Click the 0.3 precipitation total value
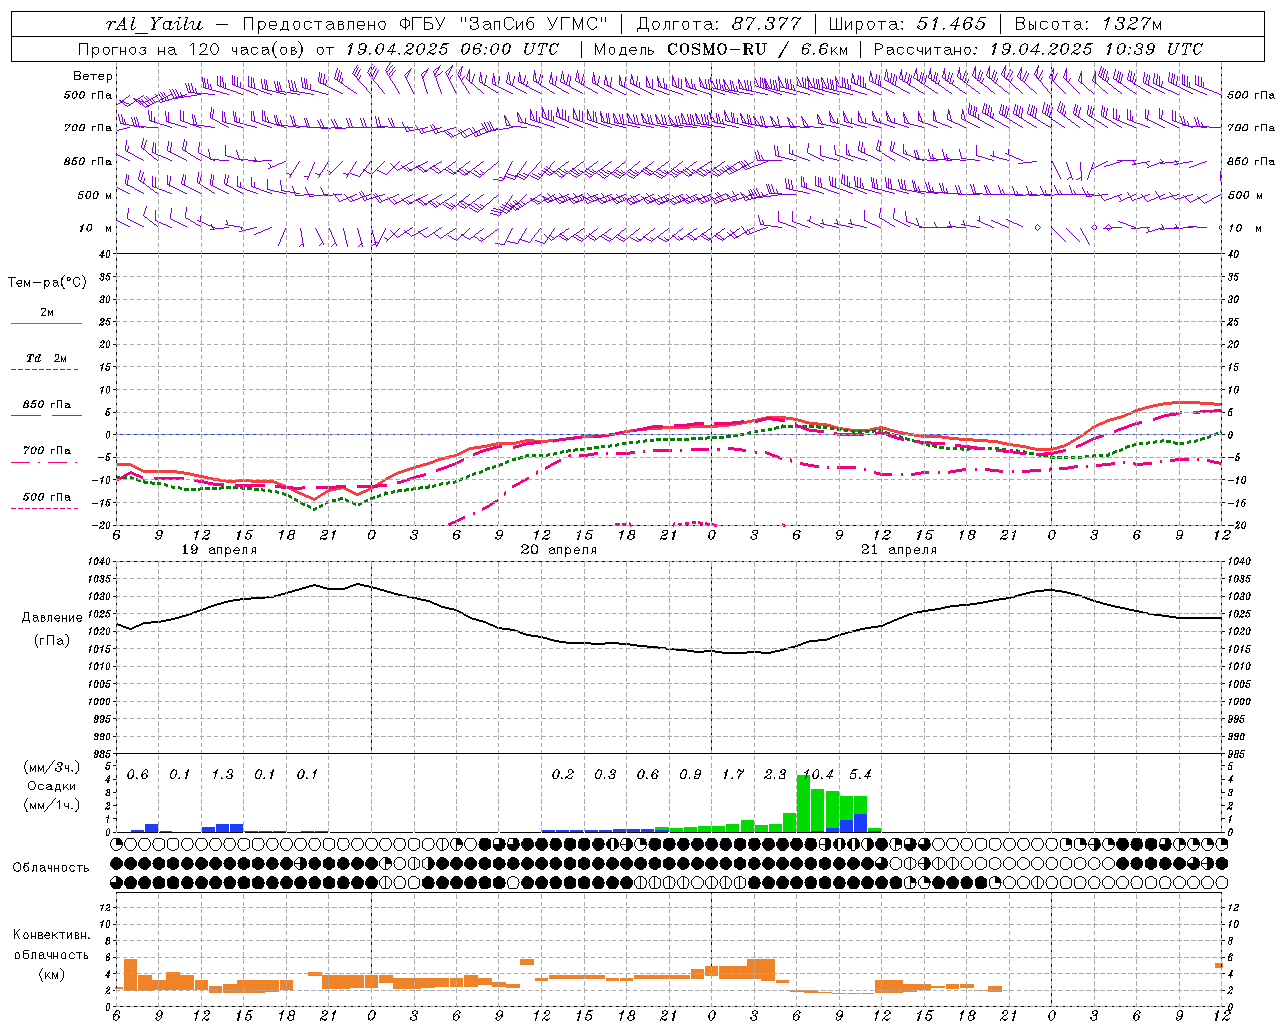The width and height of the screenshot is (1280, 1024). [605, 775]
